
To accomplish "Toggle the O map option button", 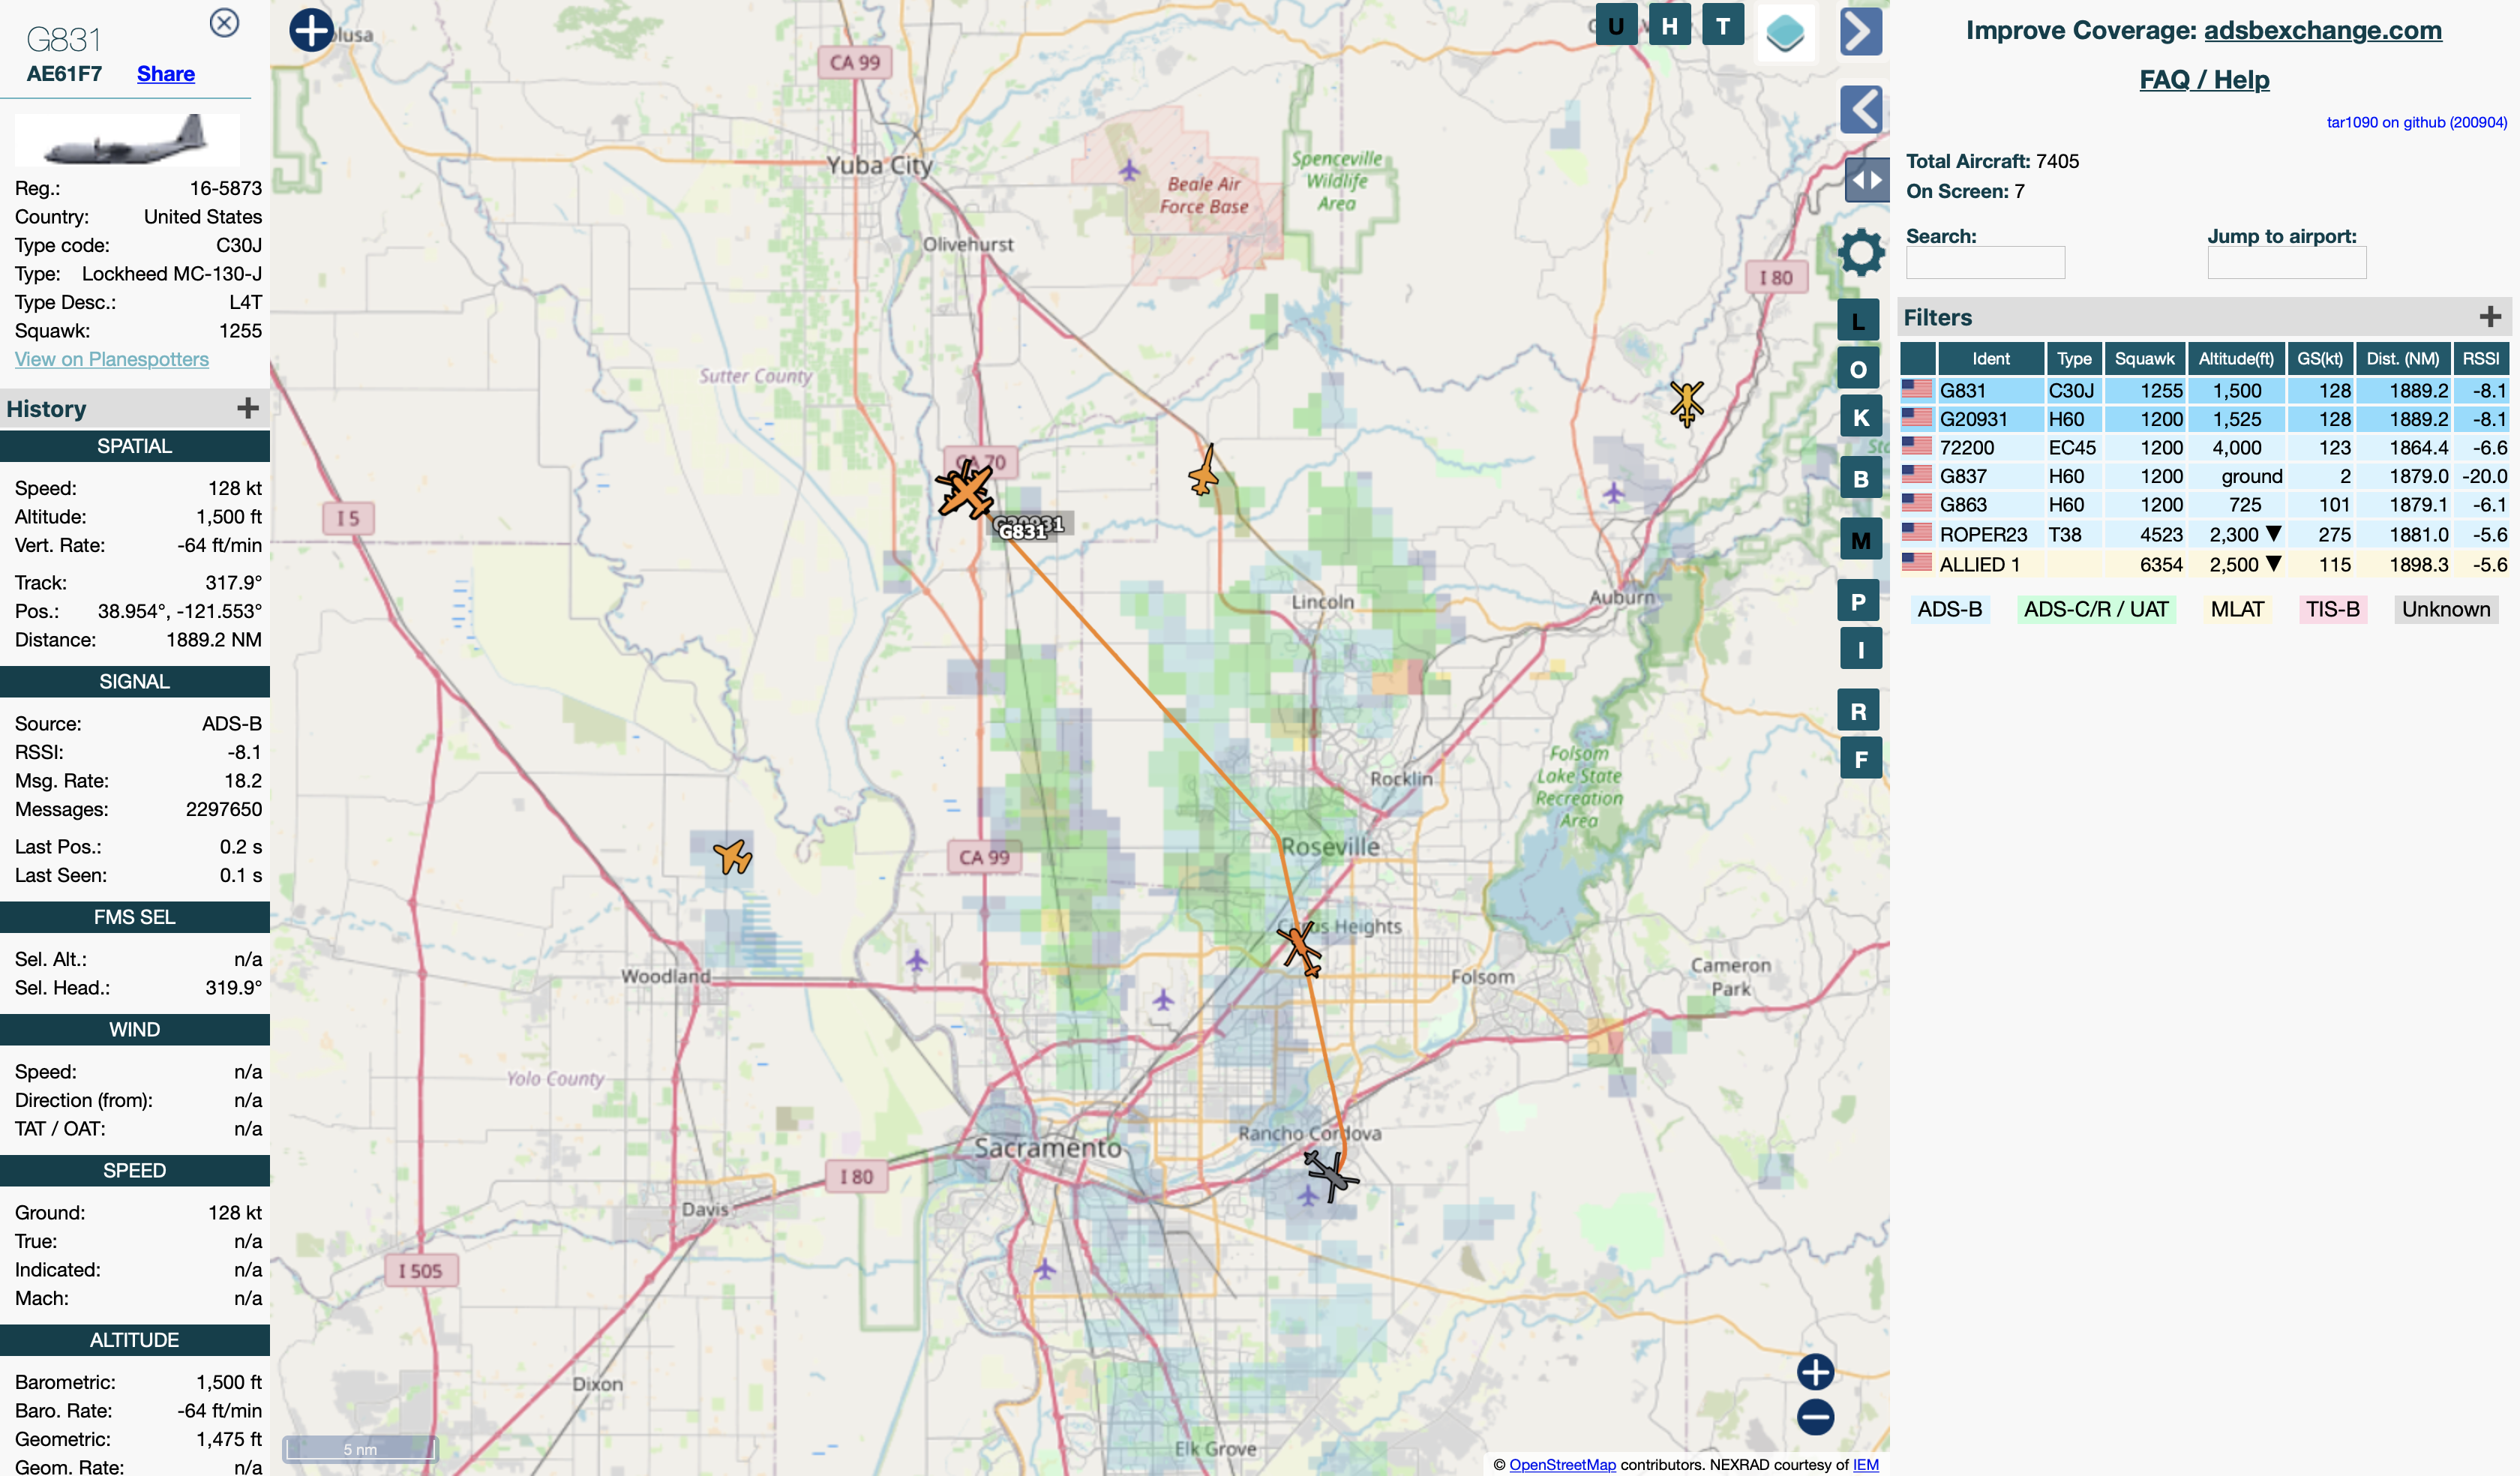I will click(x=1859, y=369).
